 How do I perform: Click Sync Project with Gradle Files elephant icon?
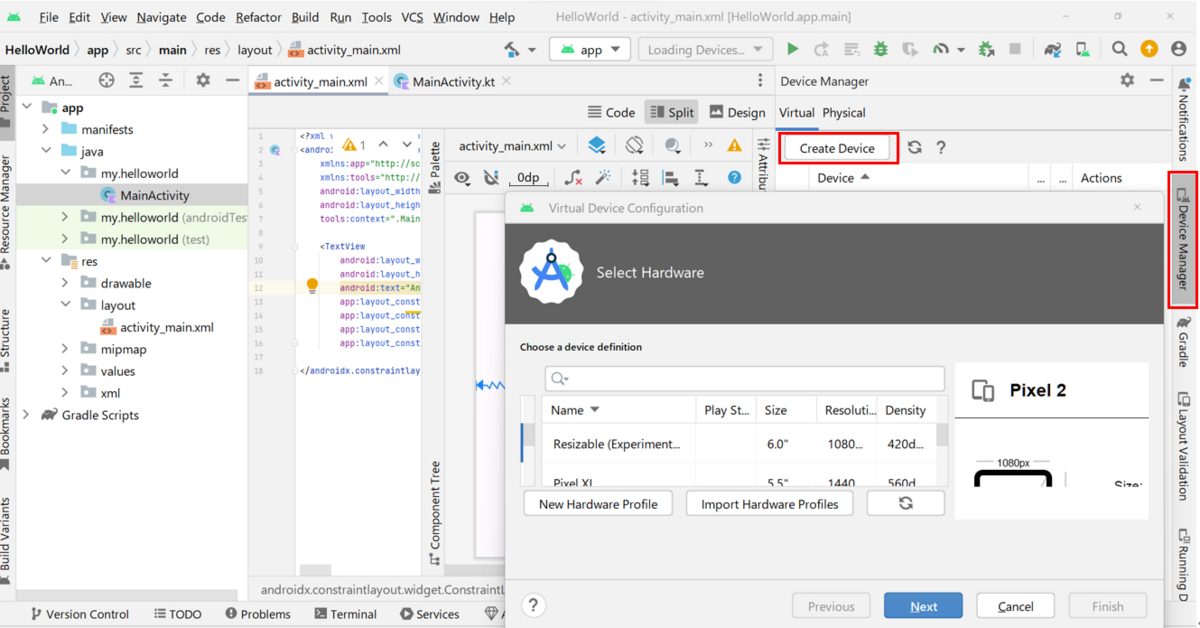(1053, 49)
